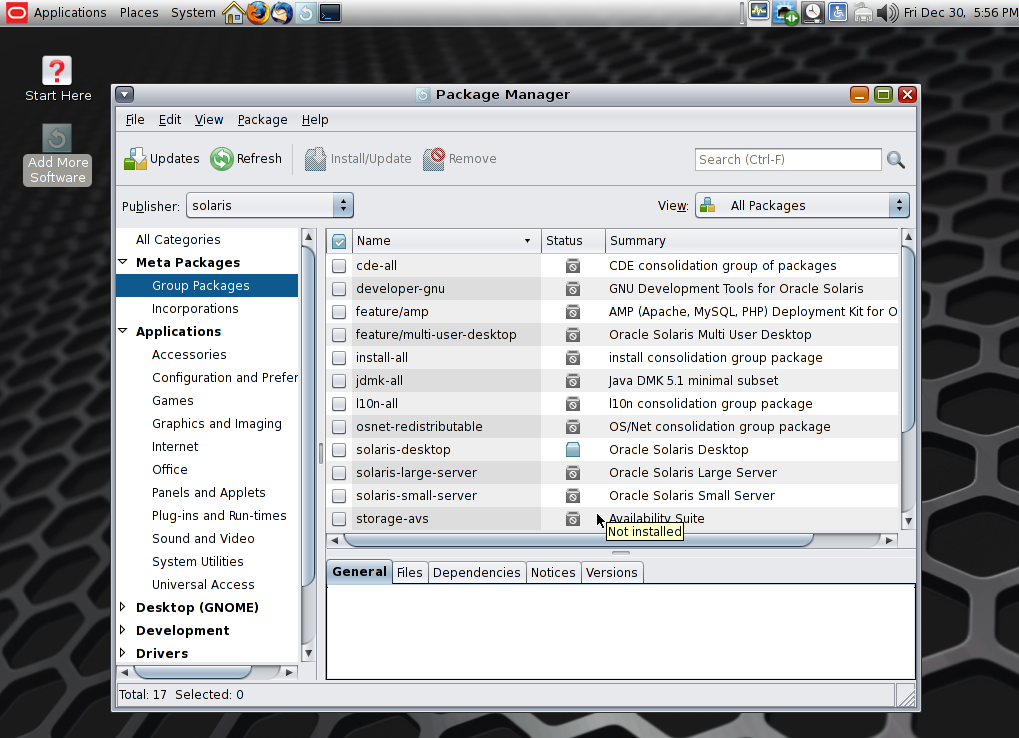Switch to the Versions tab
The image size is (1019, 738).
(x=612, y=572)
